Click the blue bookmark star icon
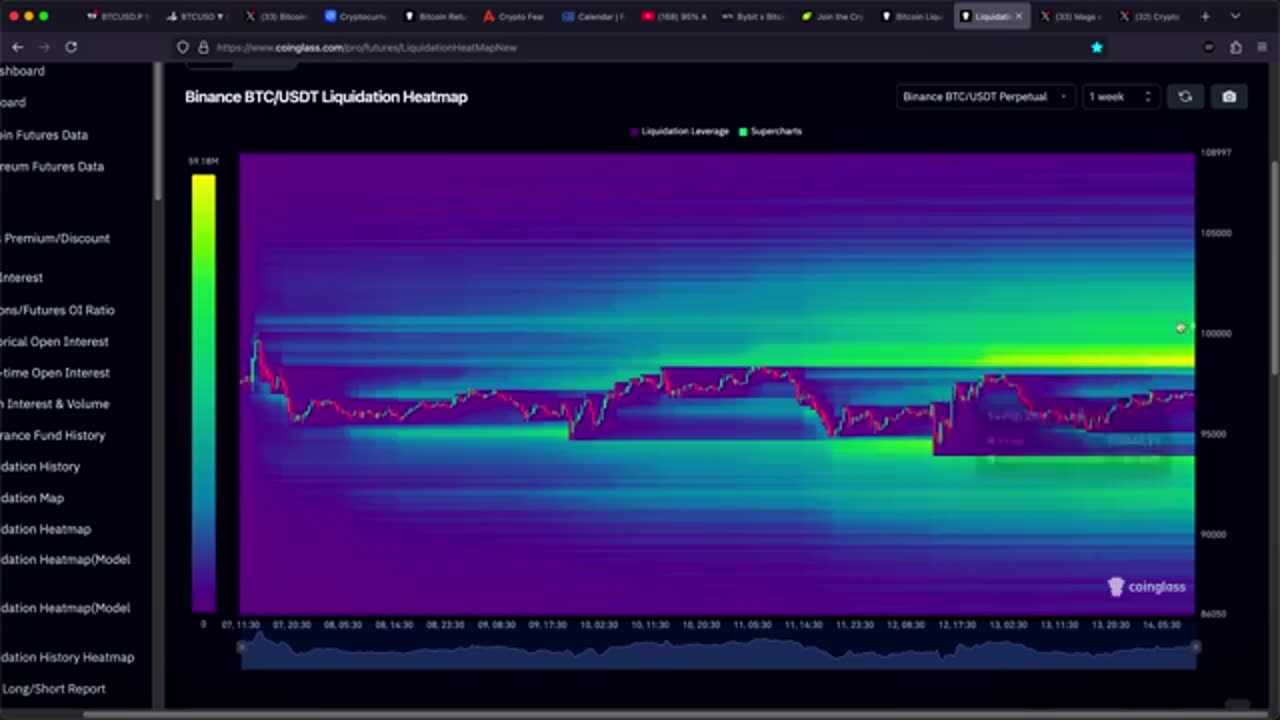Screen dimensions: 1280x720 point(1097,47)
